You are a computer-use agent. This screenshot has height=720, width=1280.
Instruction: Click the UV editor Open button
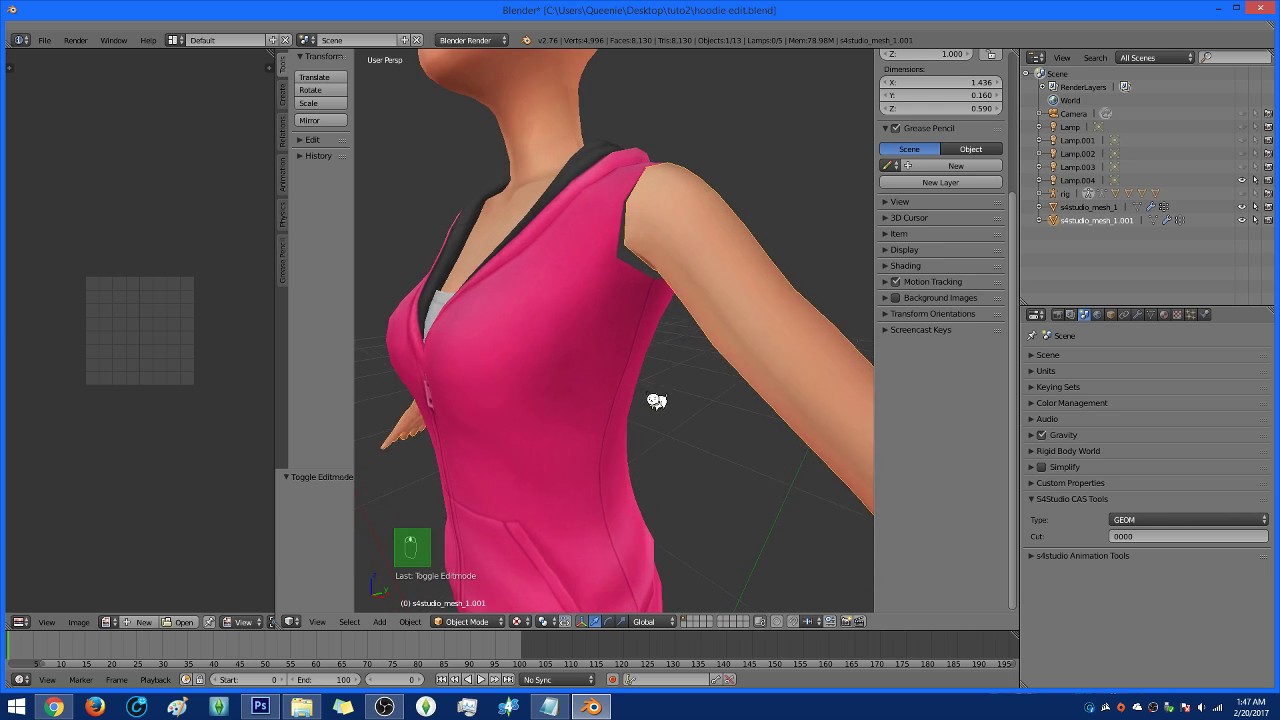pos(179,622)
